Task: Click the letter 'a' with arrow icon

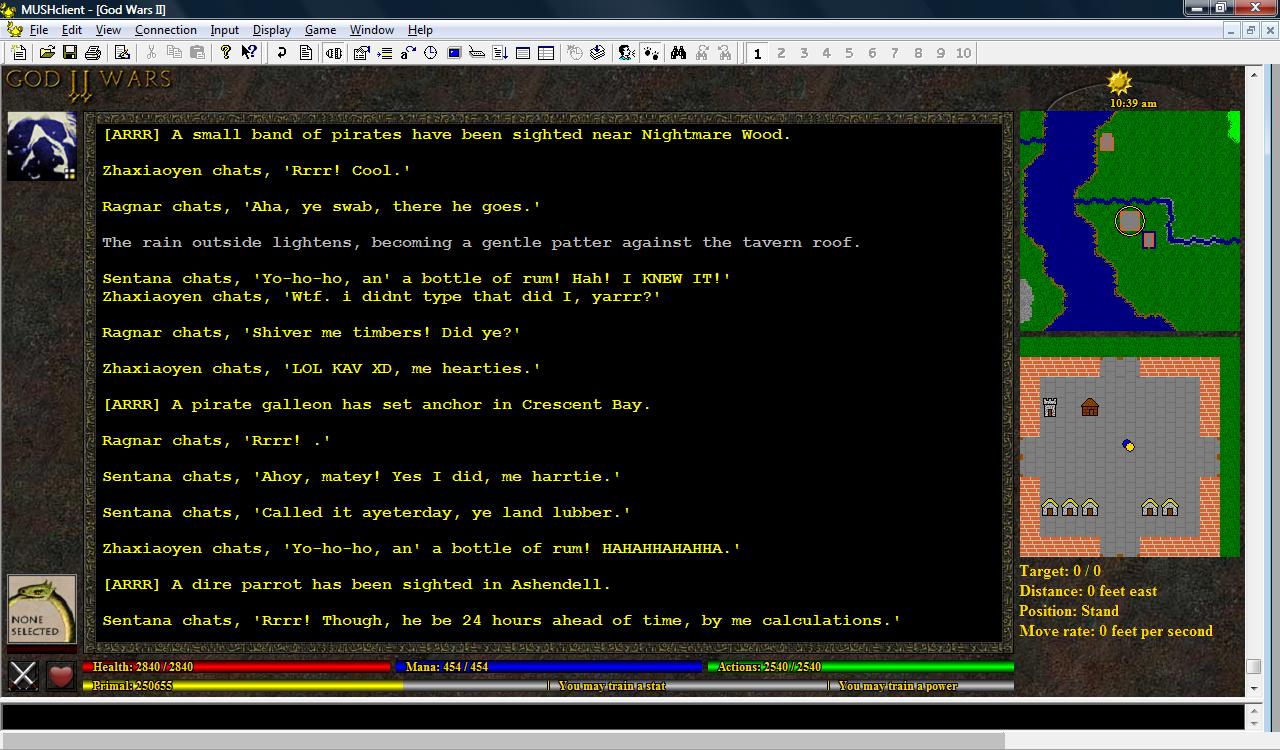Action: pyautogui.click(x=408, y=53)
